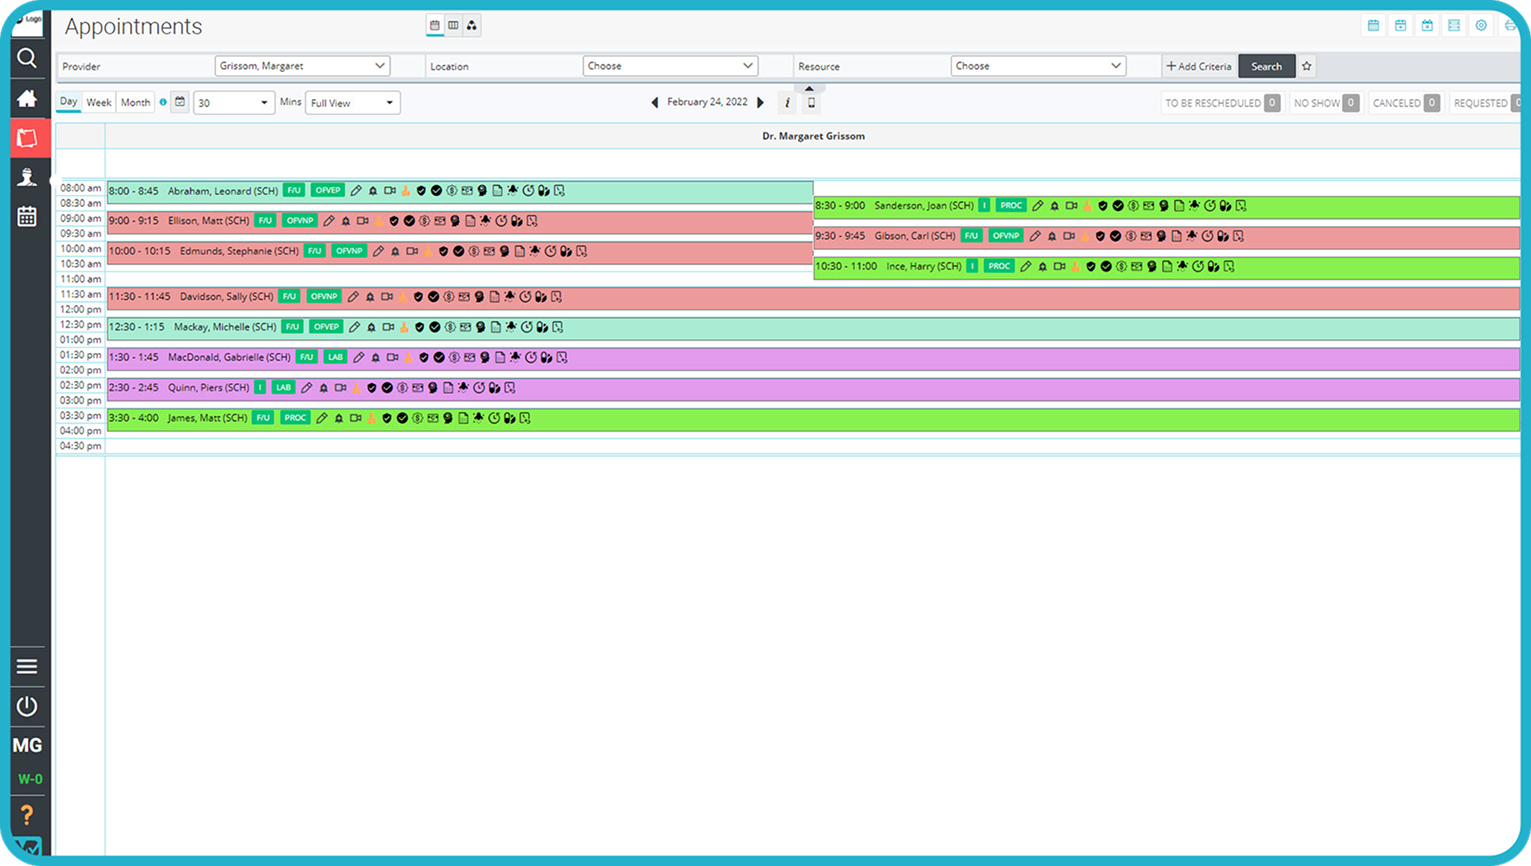Screen dimensions: 1531x866
Task: Click the pencil edit icon on Abraham, Leonard's appointment
Action: point(356,191)
